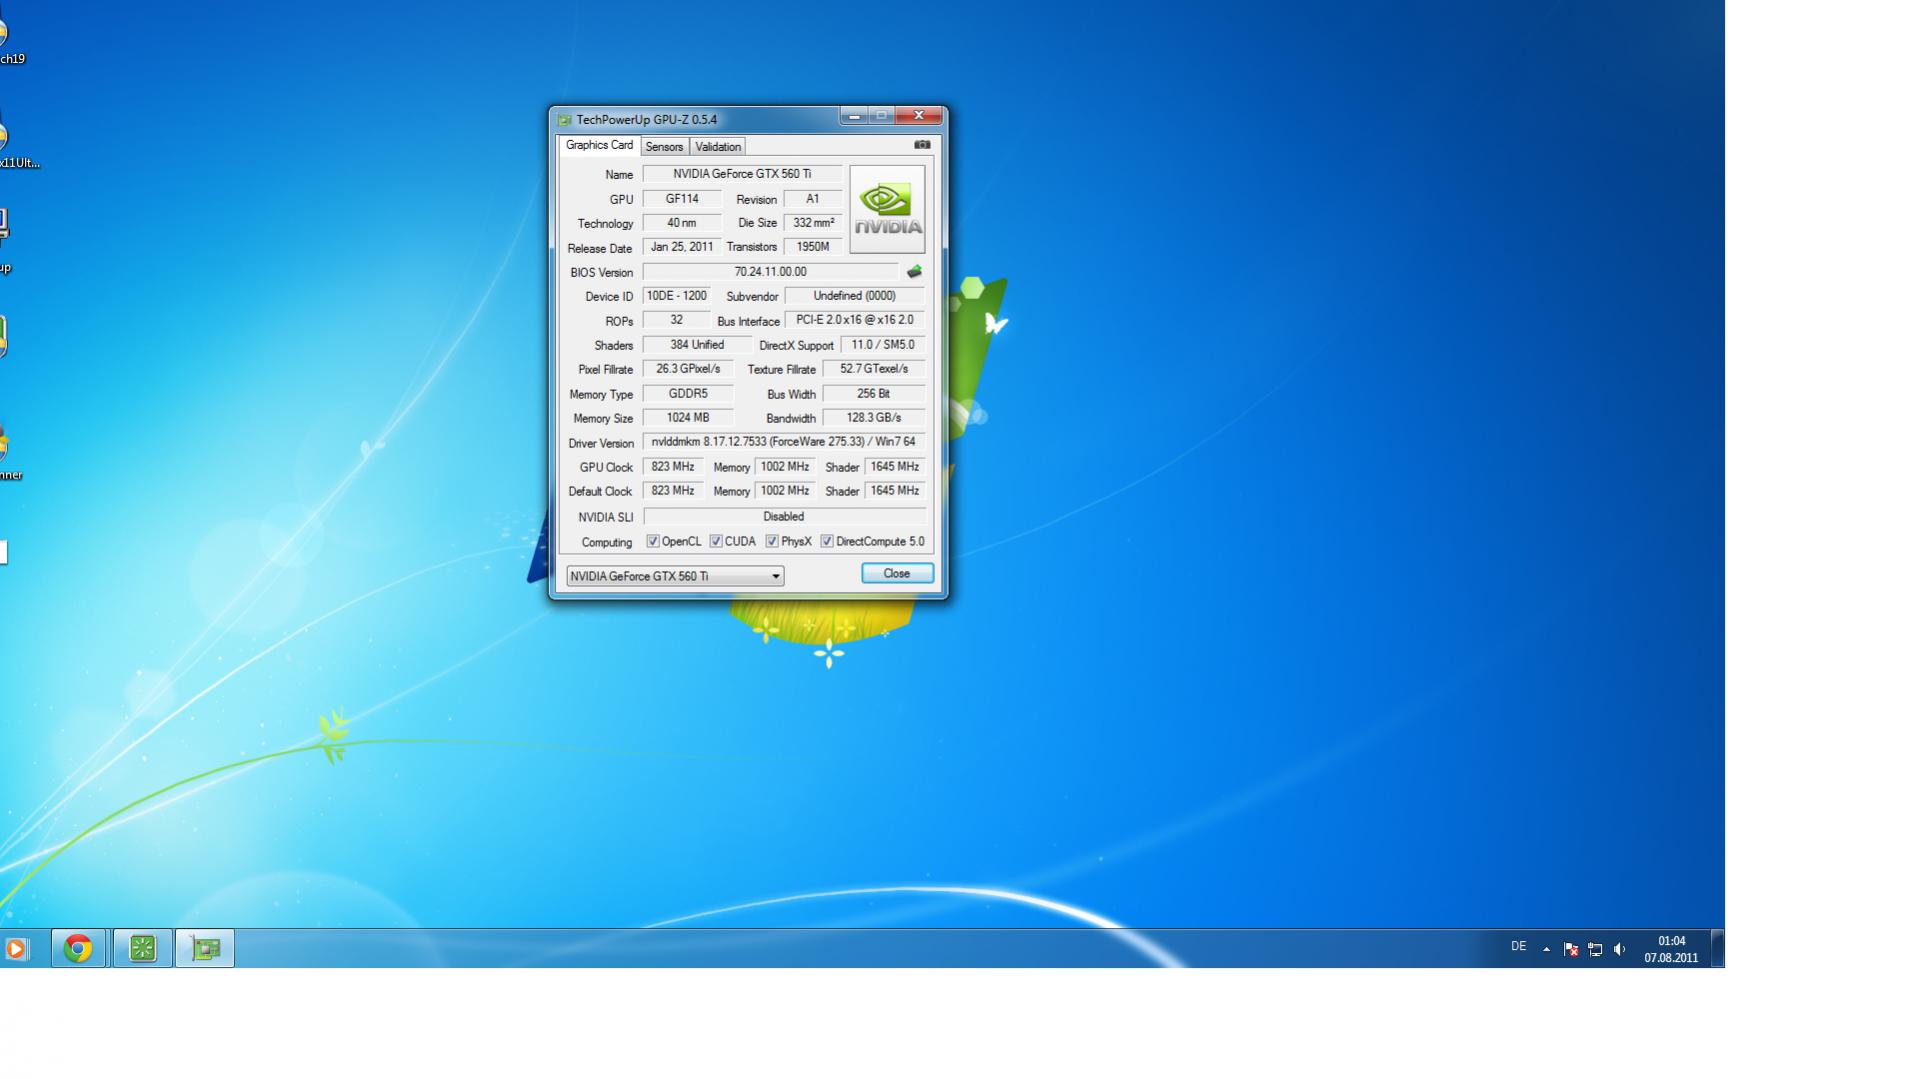Click the Close button in GPU-Z
1919x1079 pixels.
[897, 573]
